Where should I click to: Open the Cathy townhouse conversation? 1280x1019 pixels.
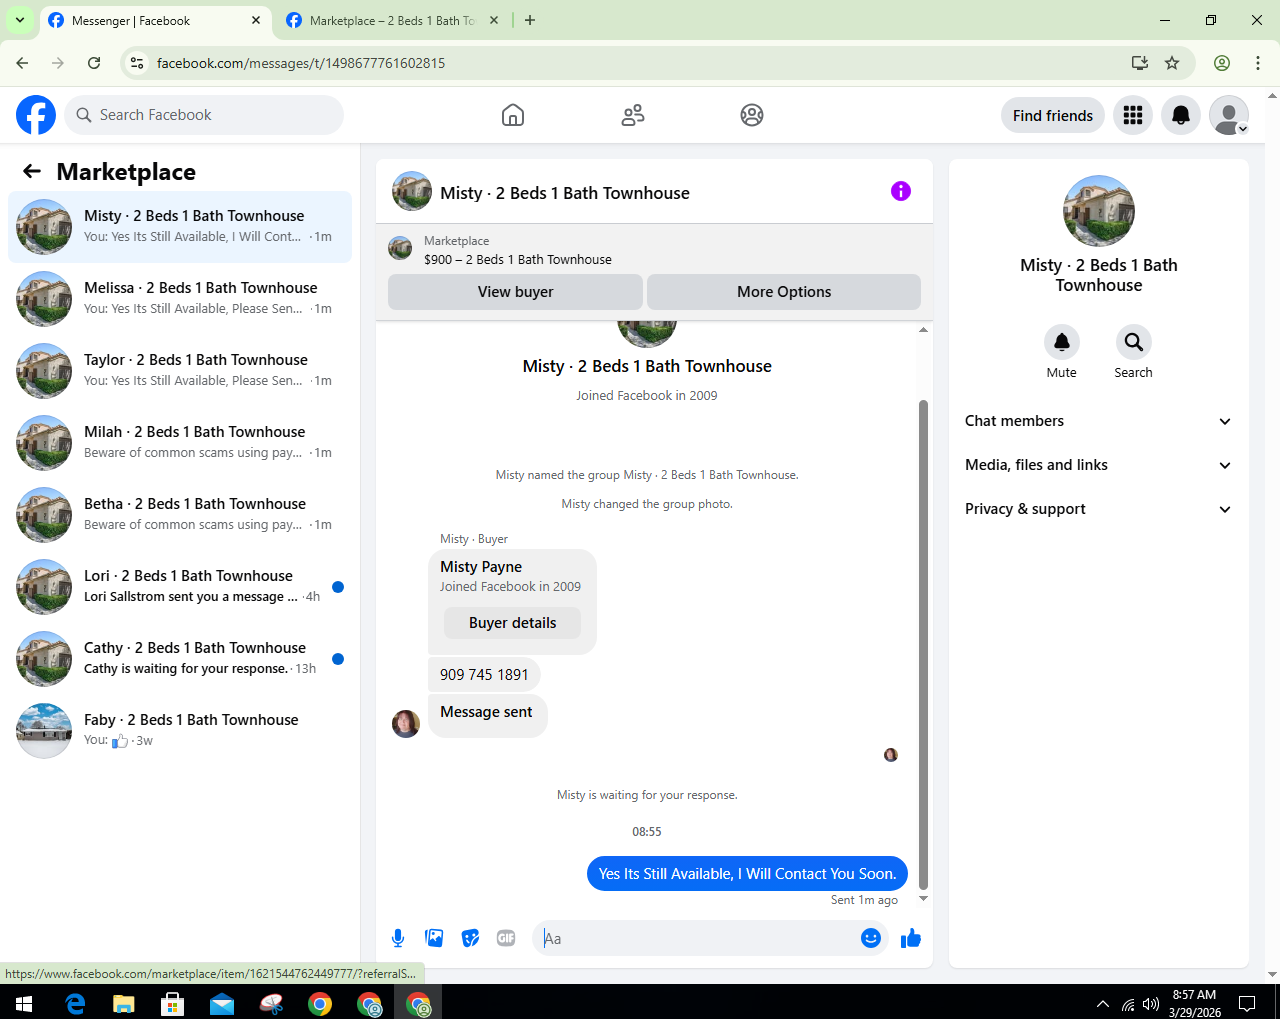click(x=180, y=658)
